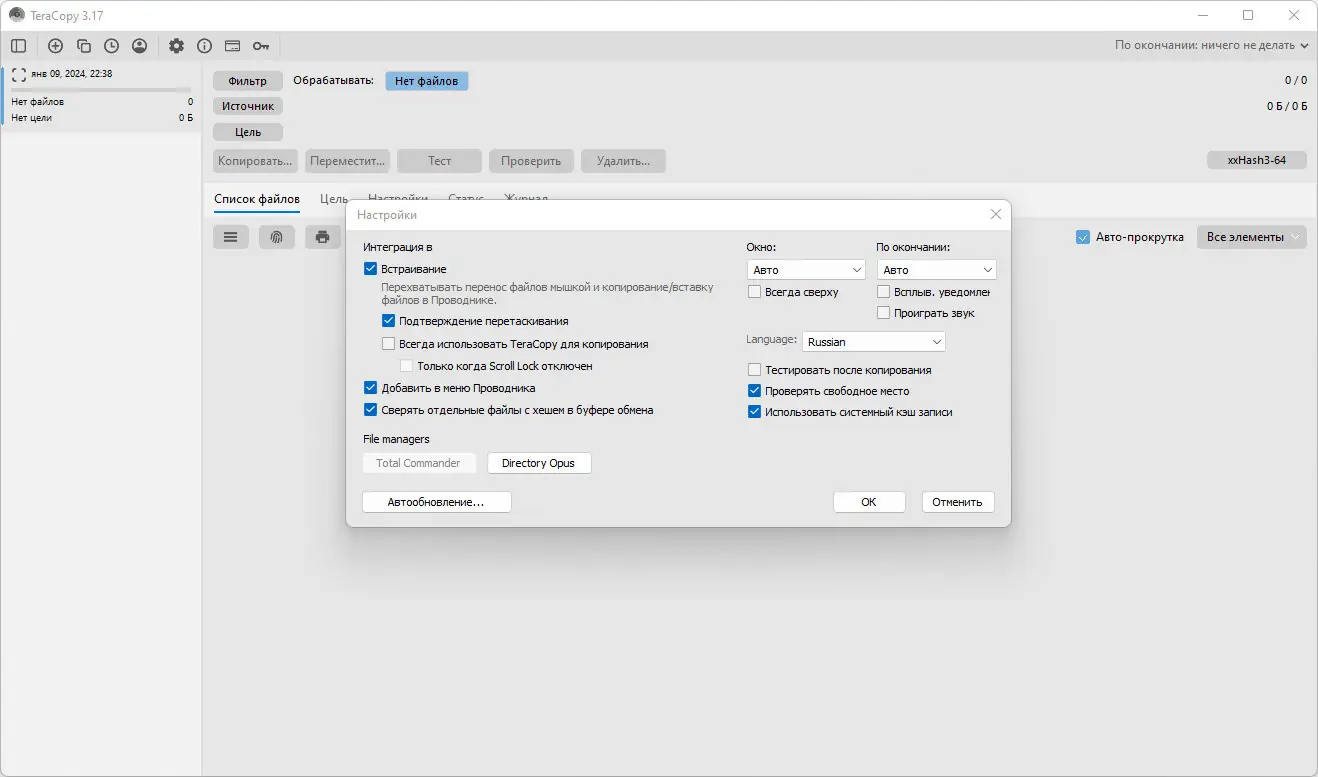
Task: Click the overlapping-squares copy icon in the toolbar
Action: [84, 46]
